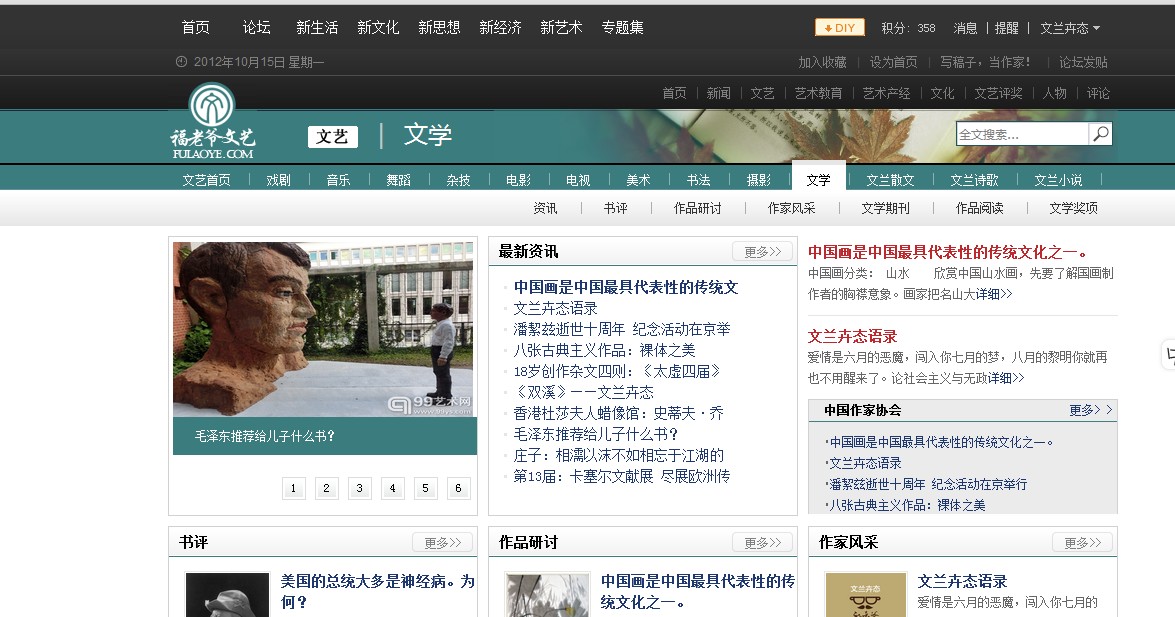Click 更多 in the 书评 panel
The image size is (1175, 617).
tap(442, 542)
